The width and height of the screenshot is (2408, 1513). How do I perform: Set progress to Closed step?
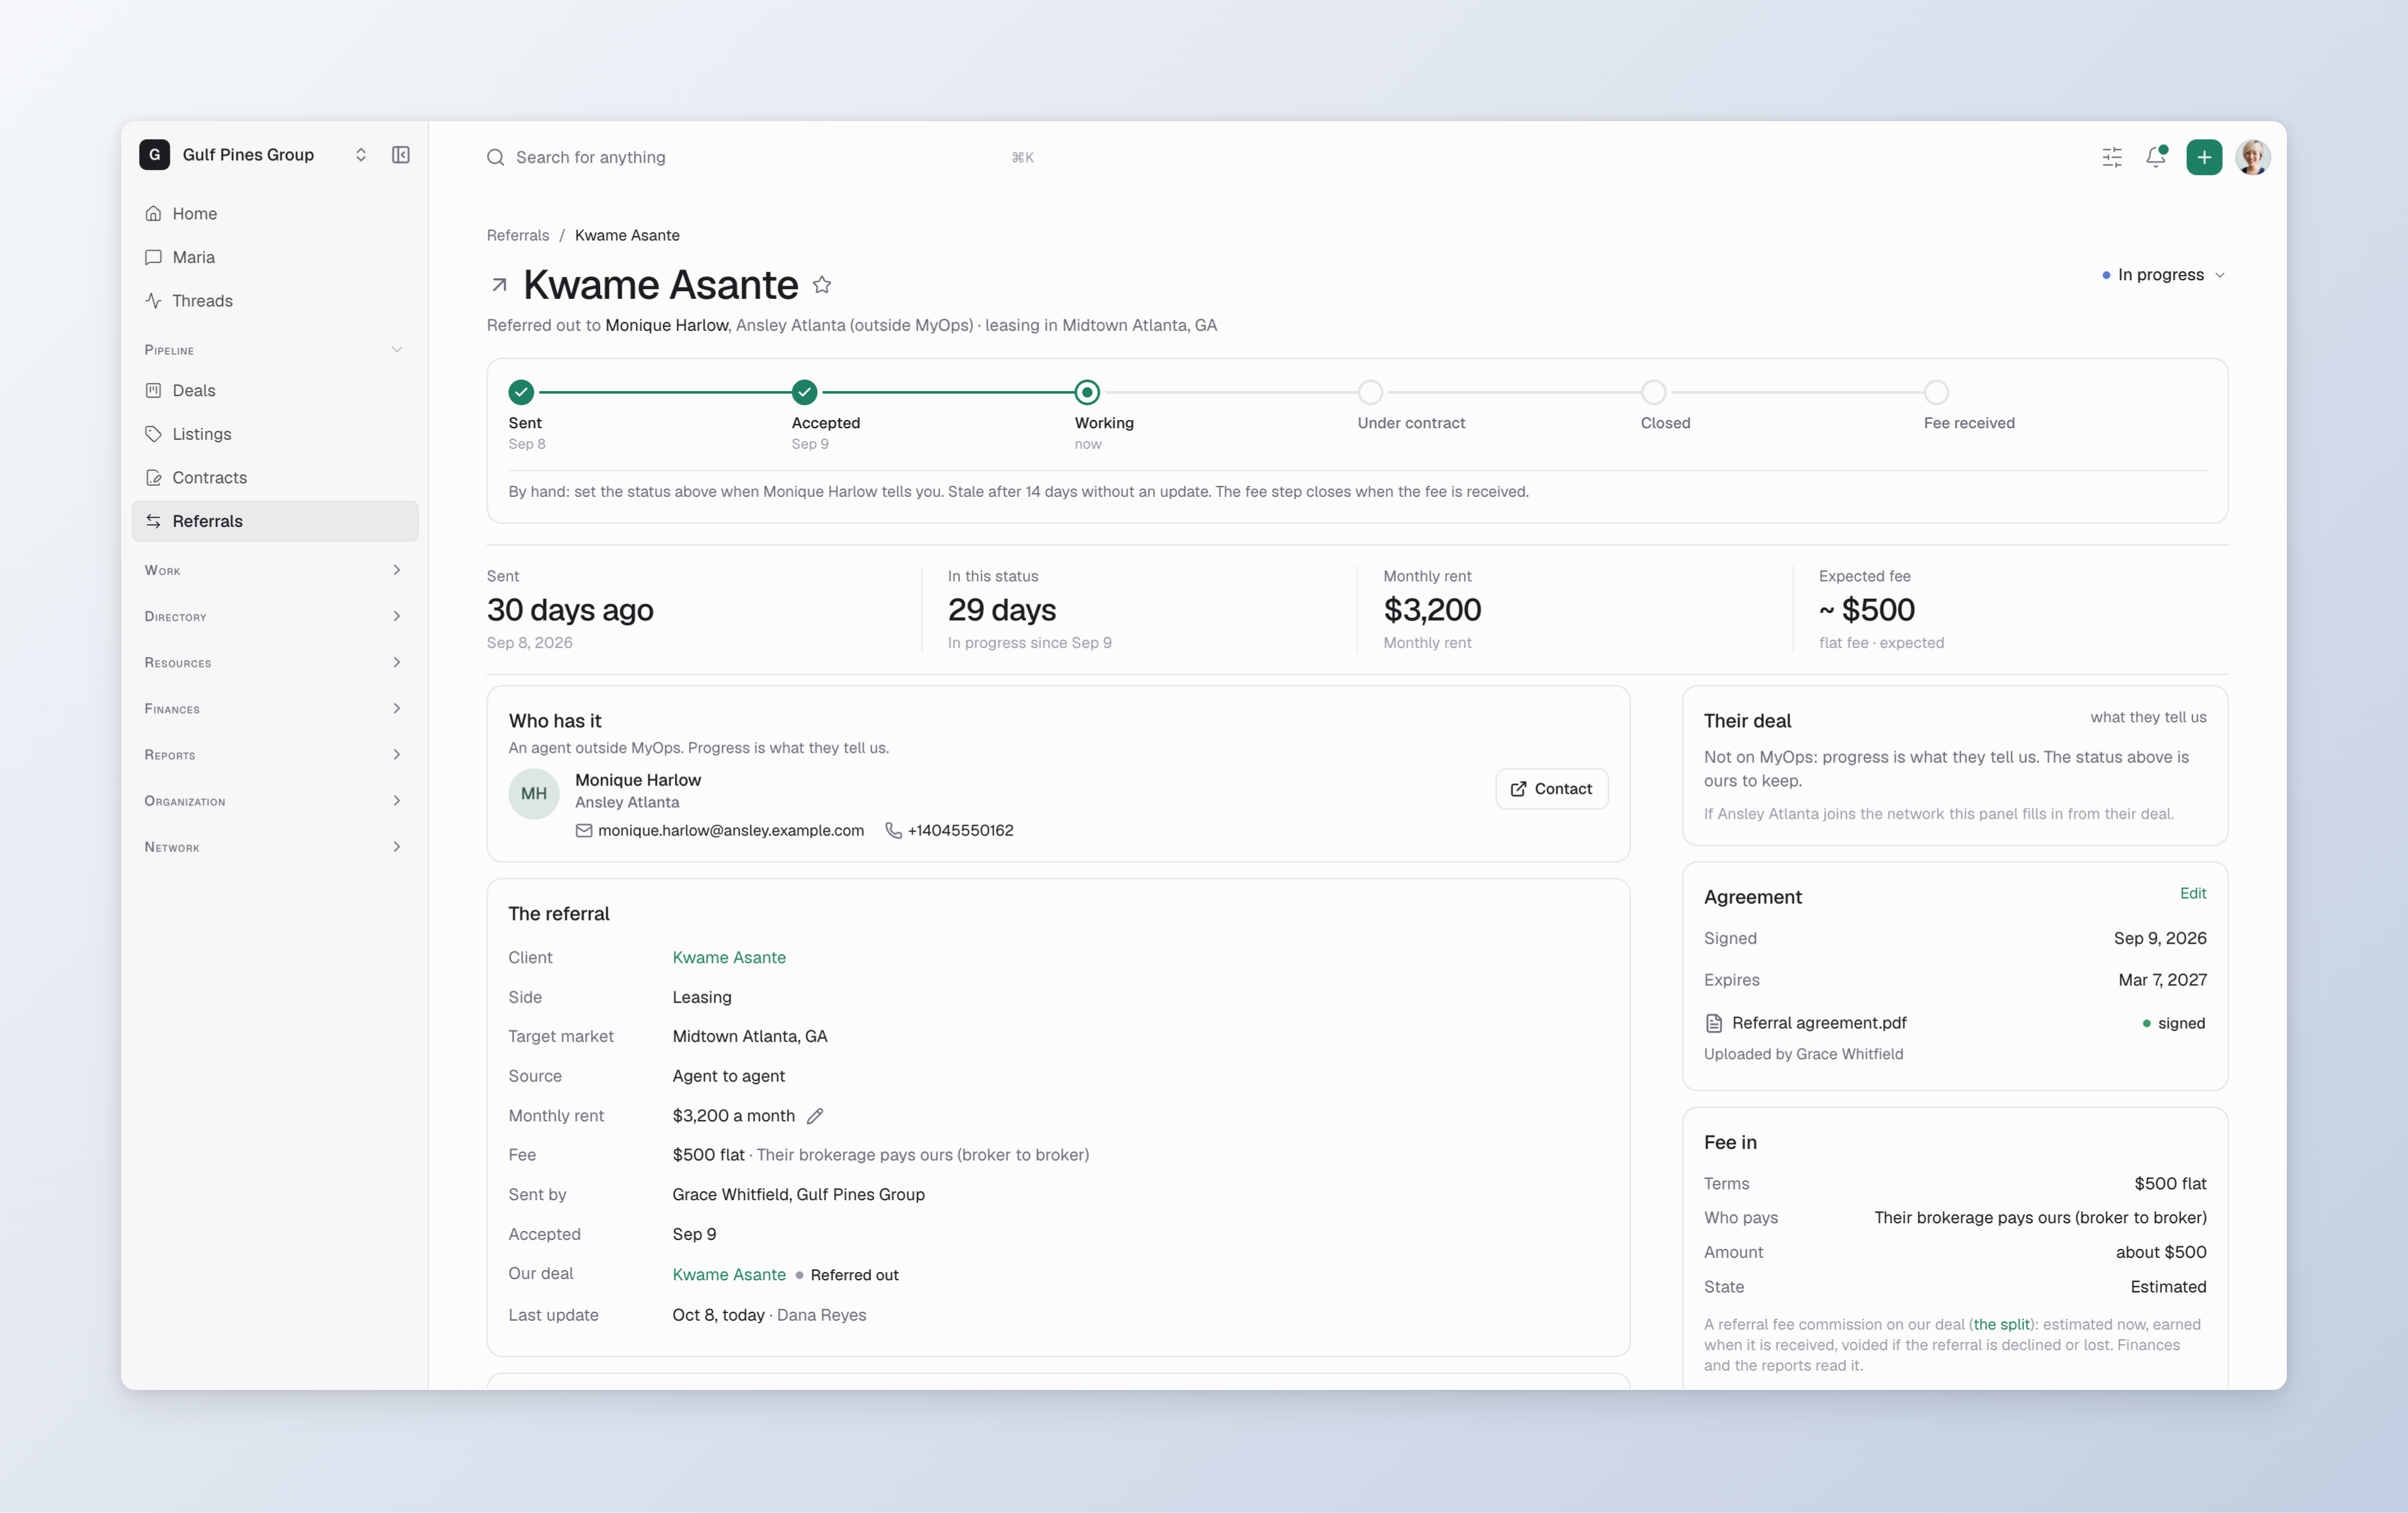coord(1653,392)
